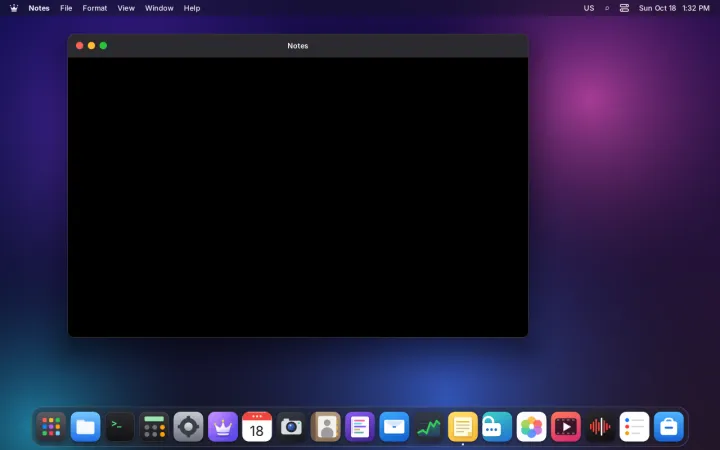Open Calendar showing 18 in dock

coord(257,427)
